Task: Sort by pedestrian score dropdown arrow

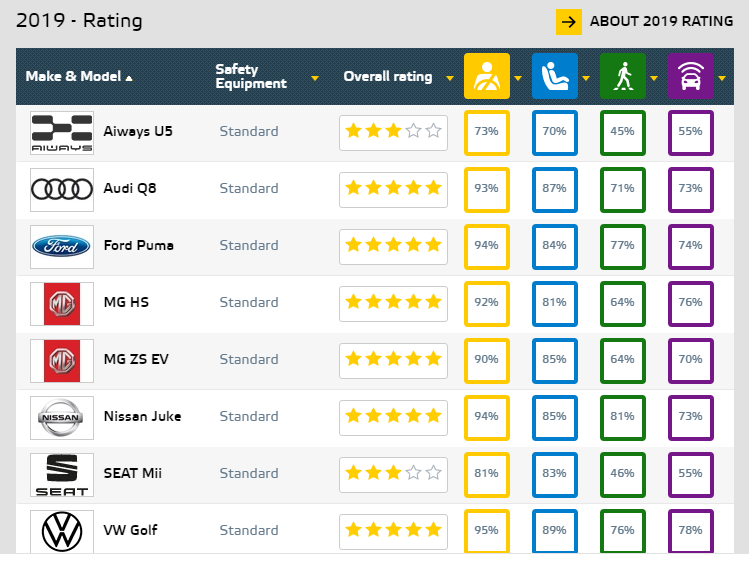Action: [x=654, y=78]
